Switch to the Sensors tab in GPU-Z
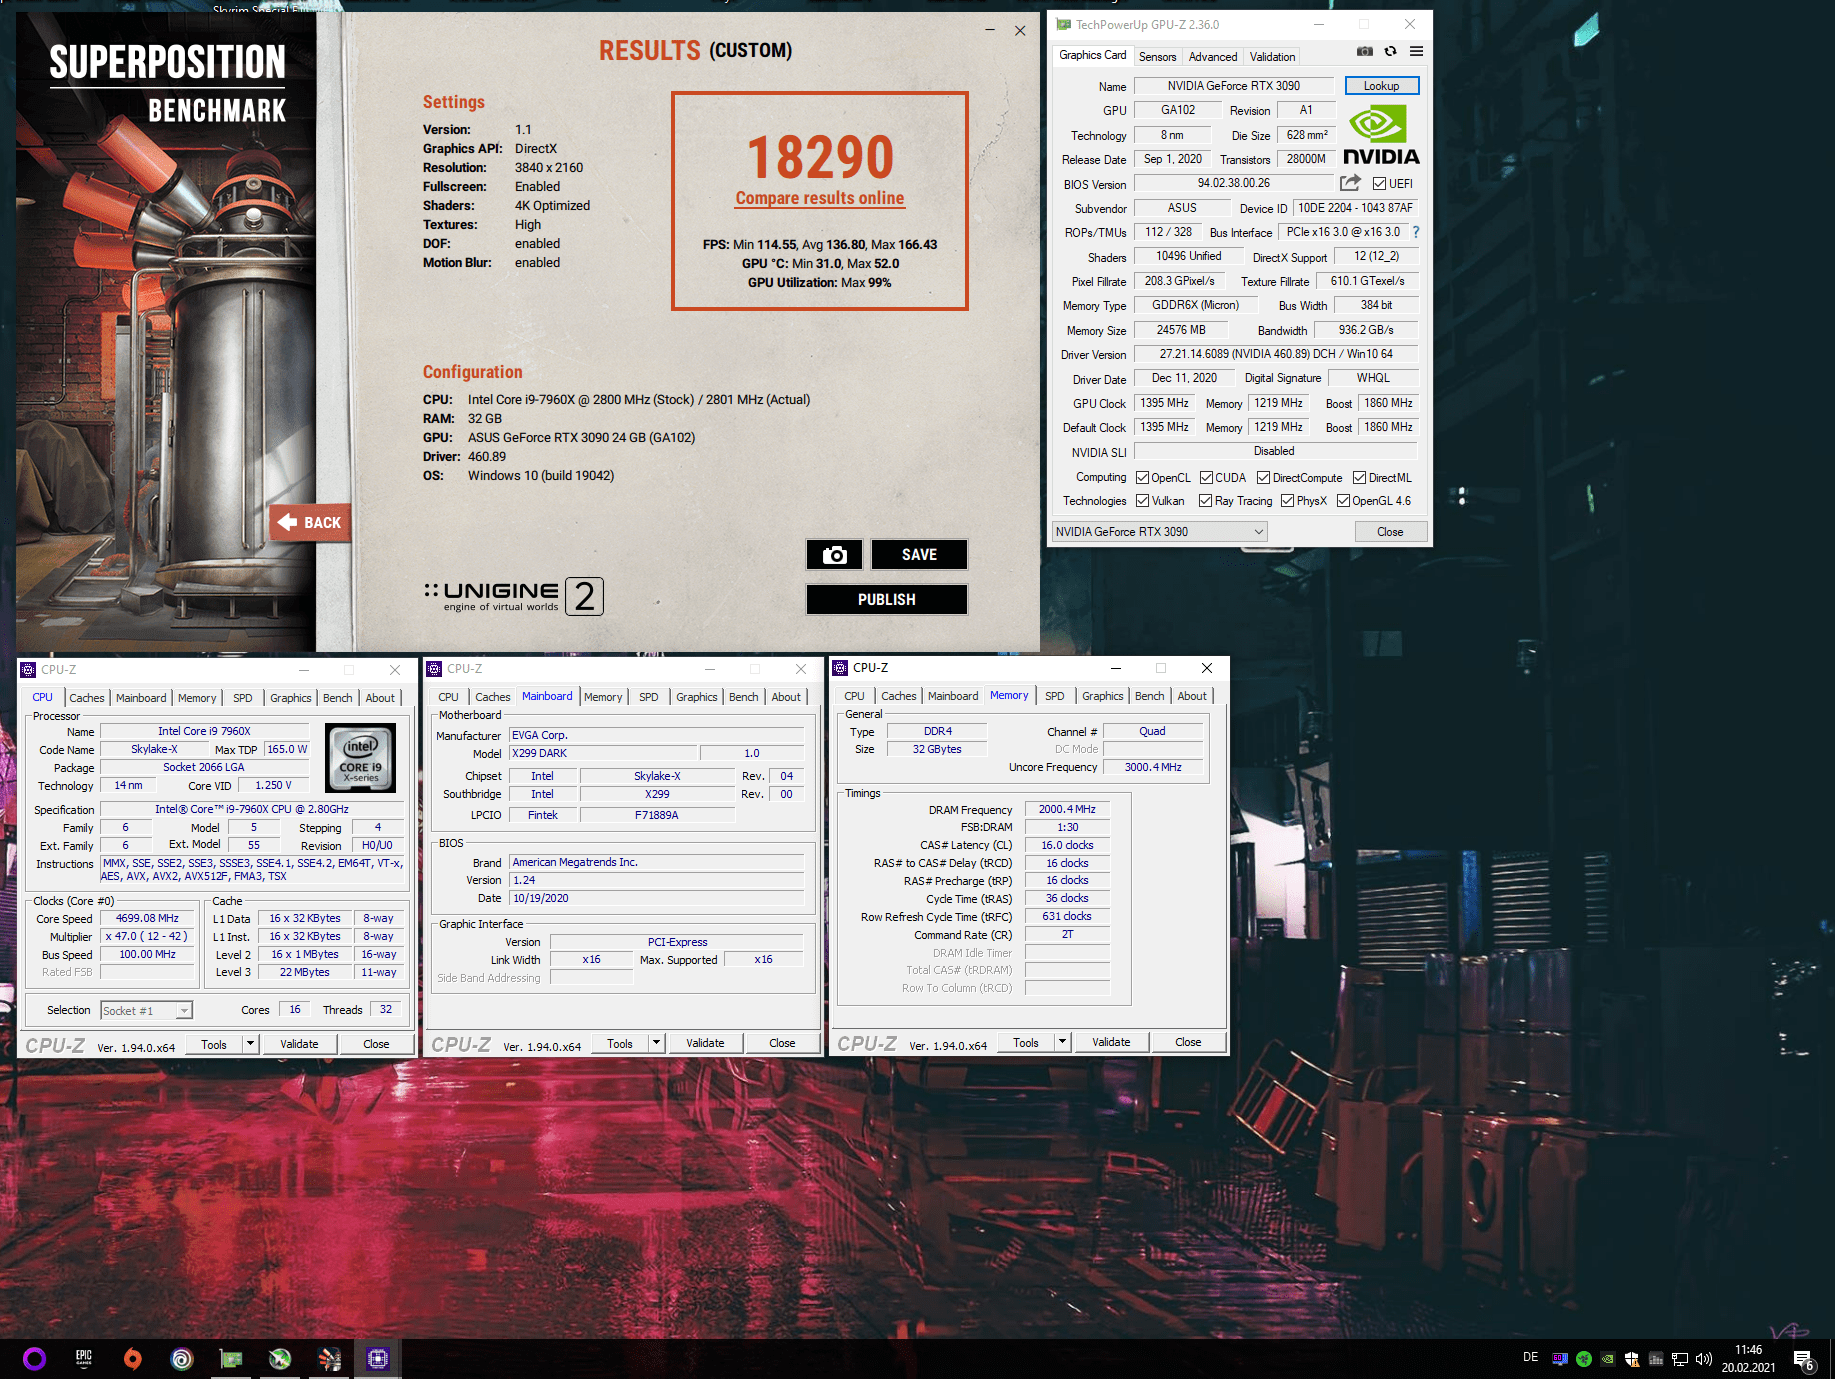 pyautogui.click(x=1157, y=57)
